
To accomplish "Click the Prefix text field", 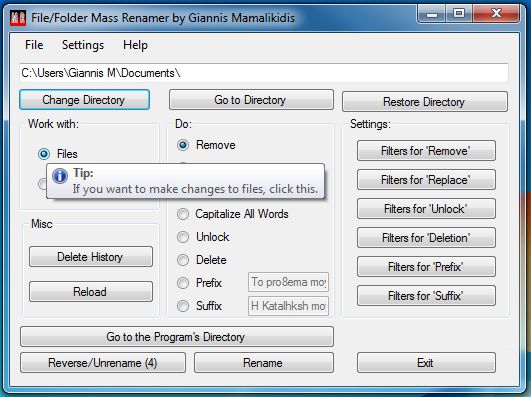I will pos(289,282).
